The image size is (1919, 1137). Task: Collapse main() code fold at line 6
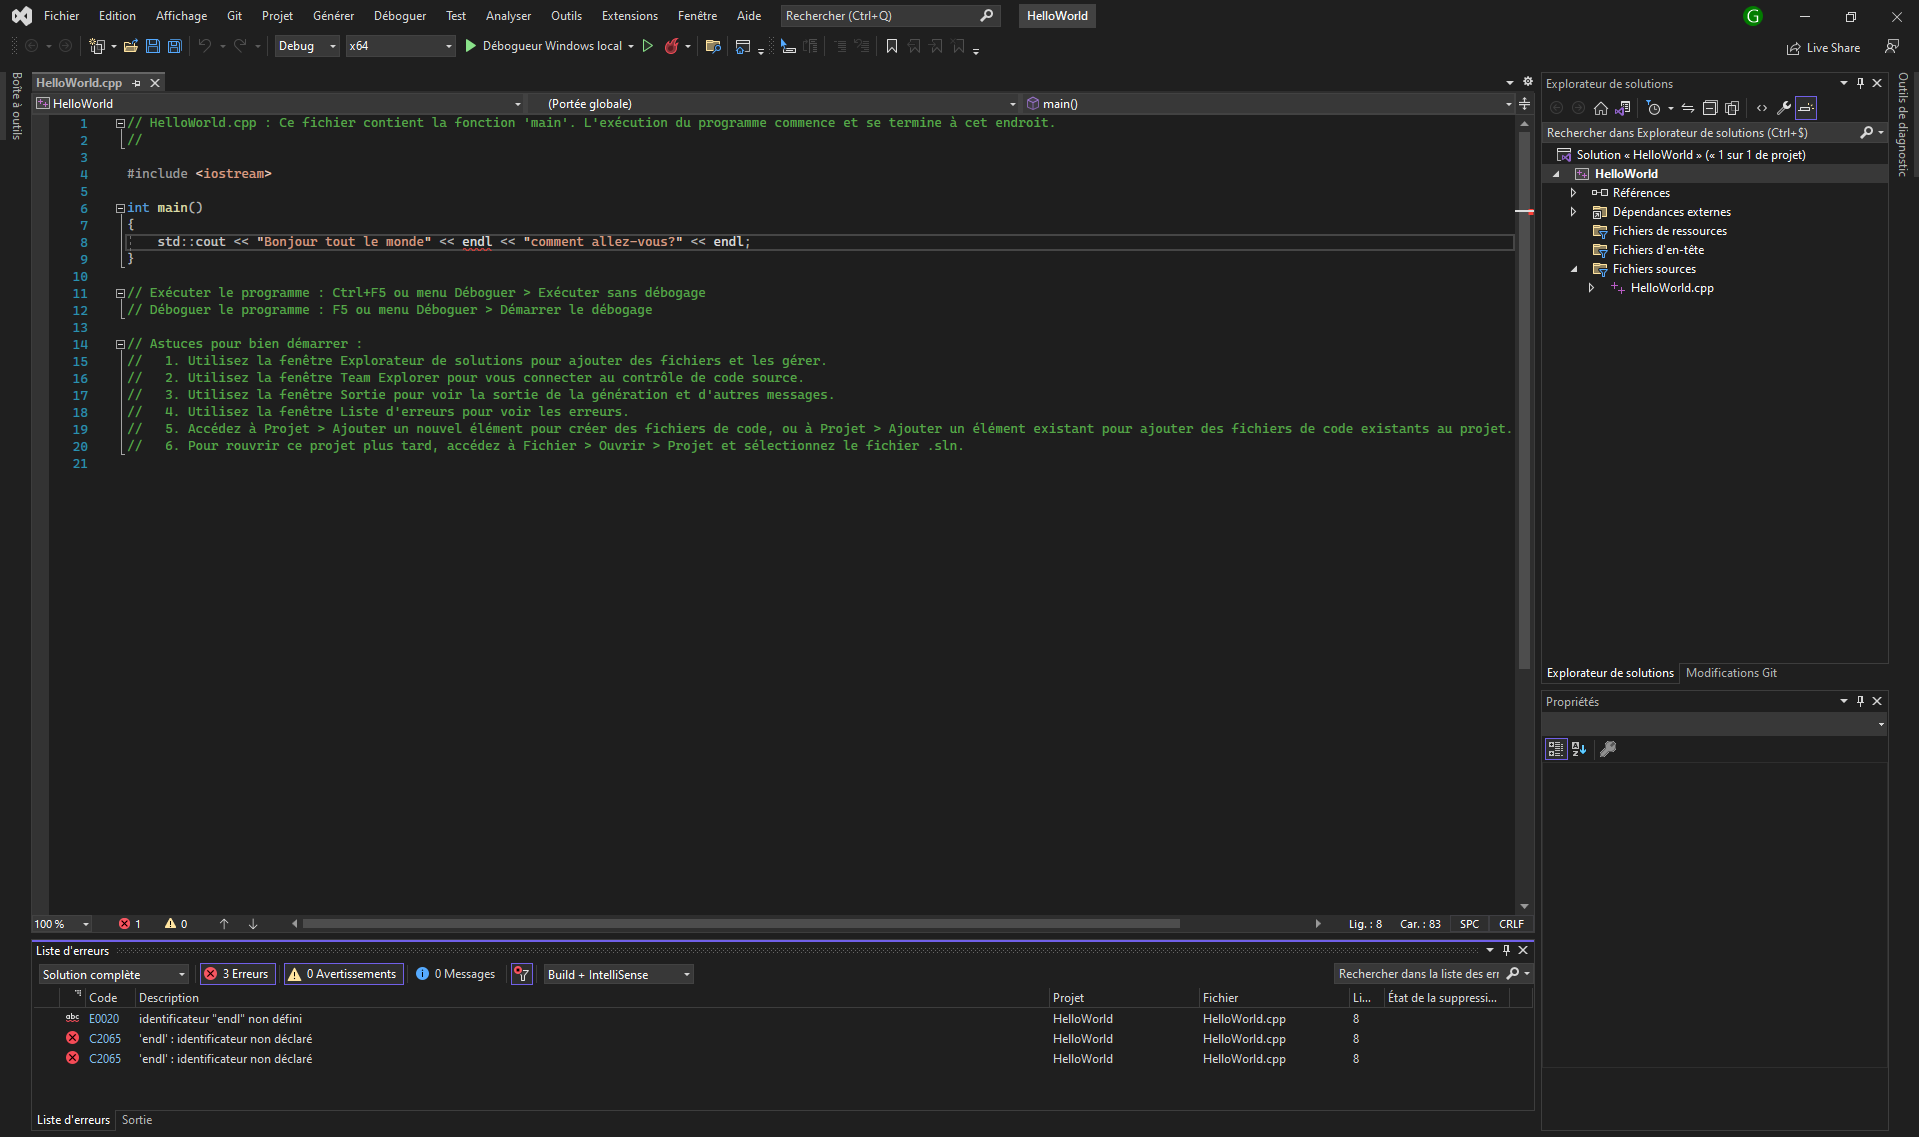[x=120, y=208]
